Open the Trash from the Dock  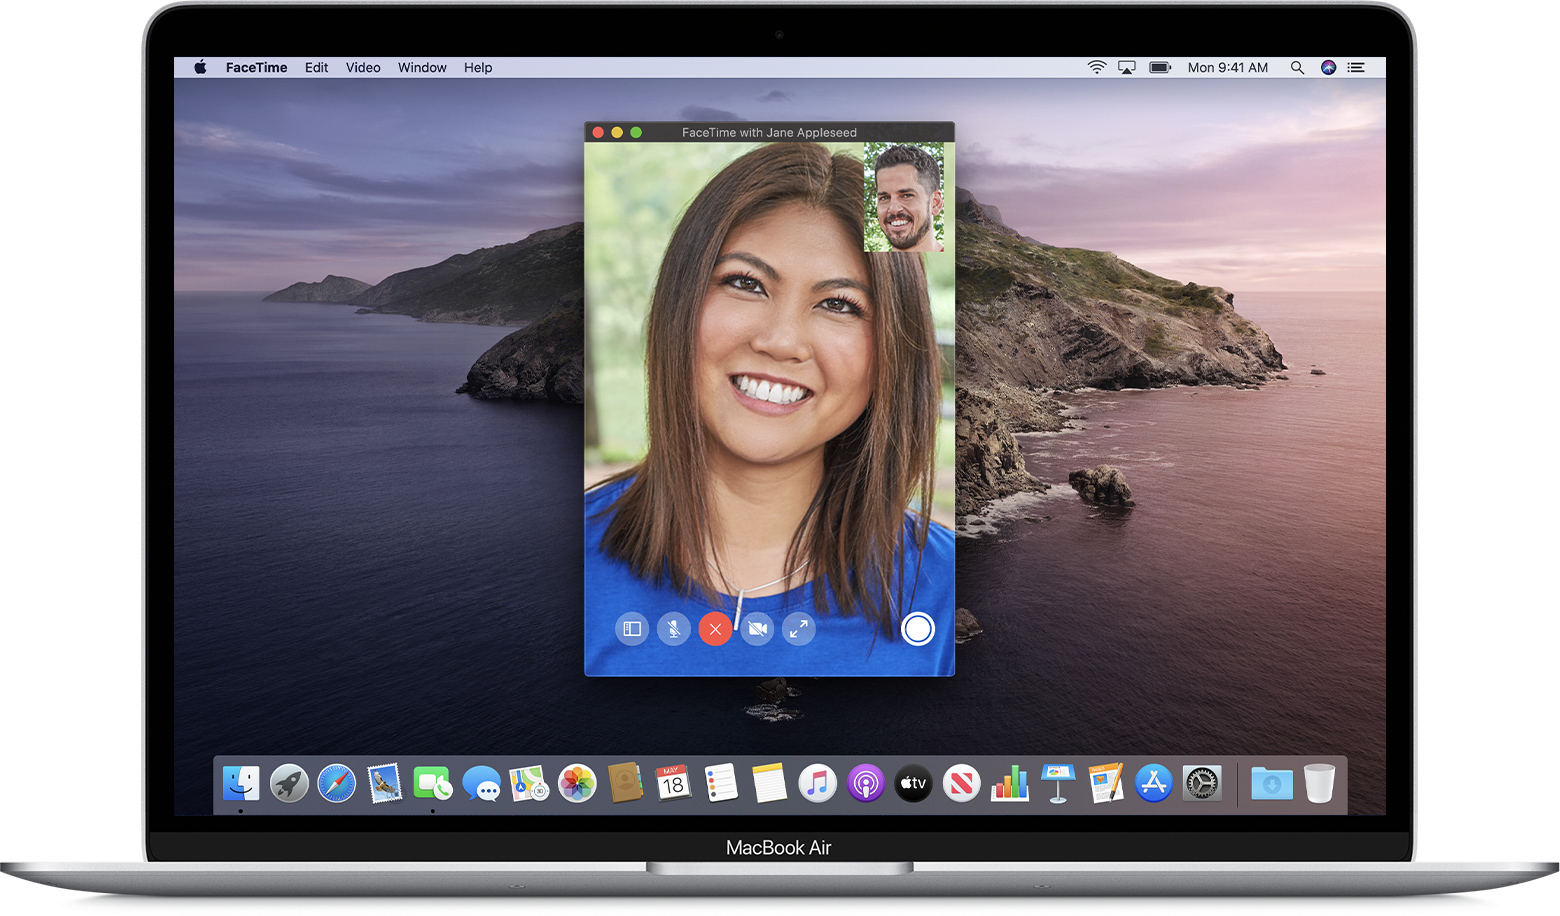coord(1319,783)
